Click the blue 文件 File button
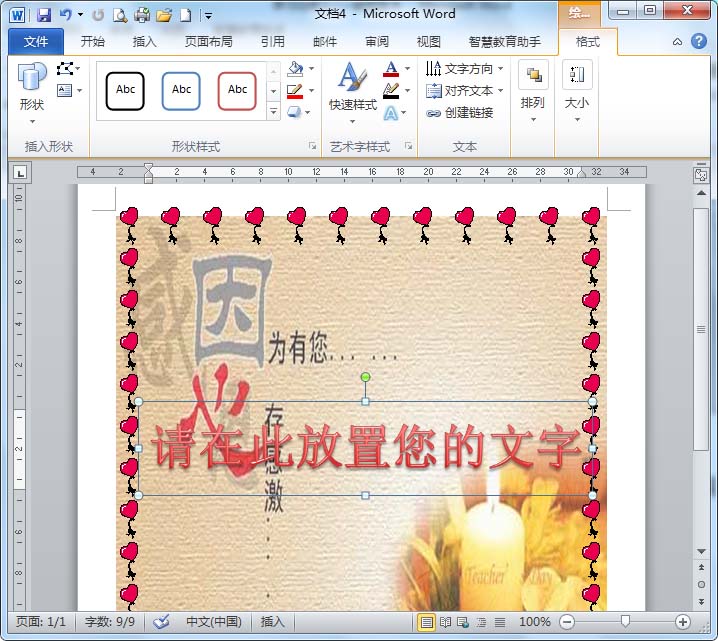718x641 pixels. [x=36, y=42]
